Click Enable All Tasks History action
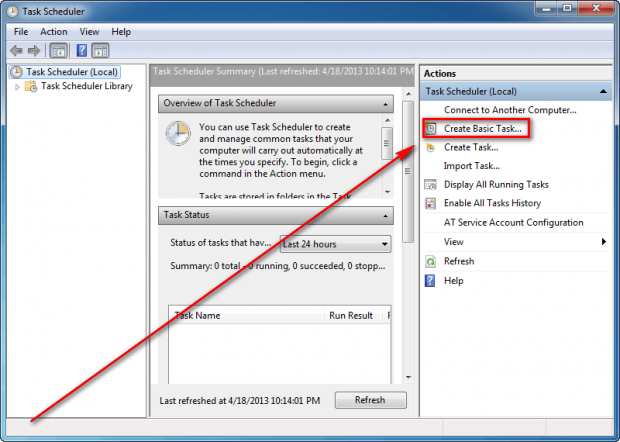Viewport: 620px width, 442px height. pyautogui.click(x=492, y=203)
